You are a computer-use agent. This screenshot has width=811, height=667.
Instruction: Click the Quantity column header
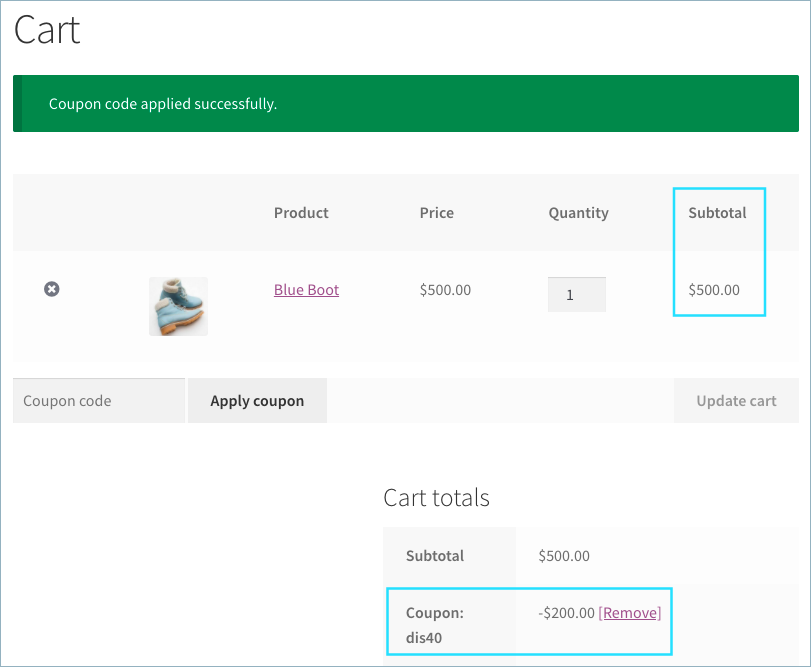[578, 213]
